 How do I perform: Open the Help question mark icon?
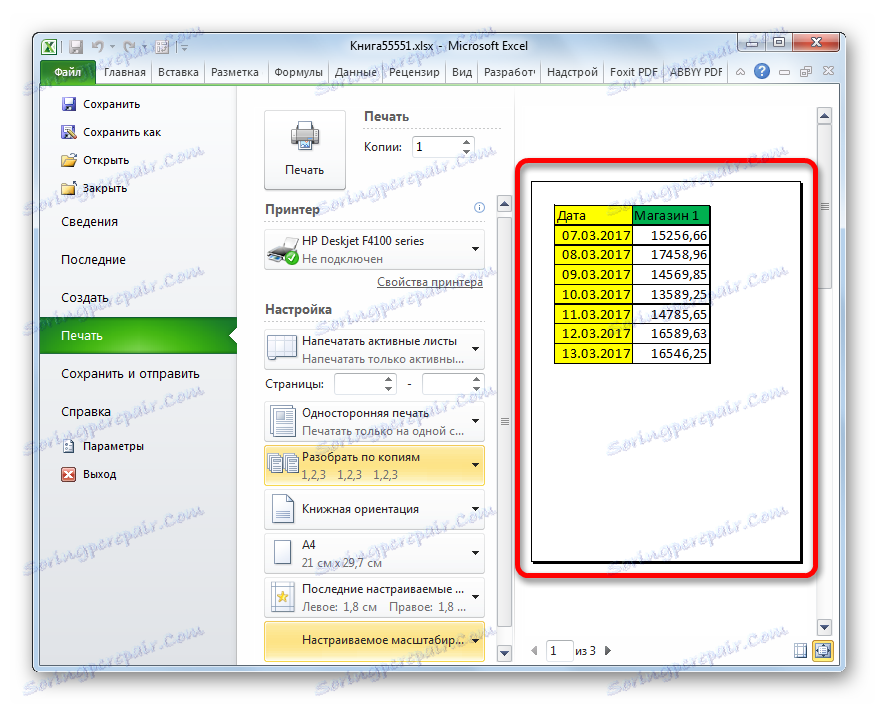pyautogui.click(x=761, y=72)
